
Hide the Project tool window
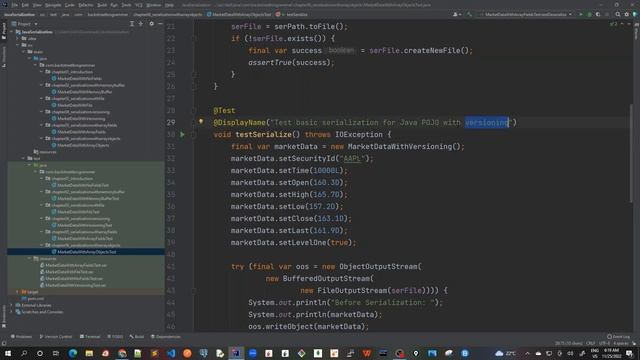[160, 24]
